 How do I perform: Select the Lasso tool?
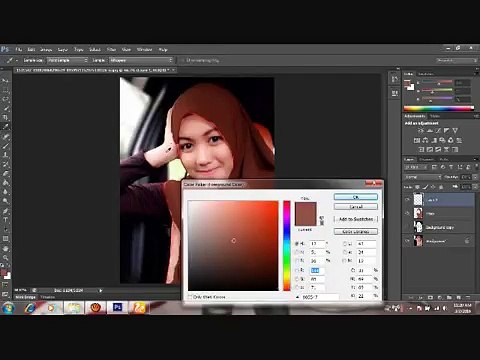(6, 99)
